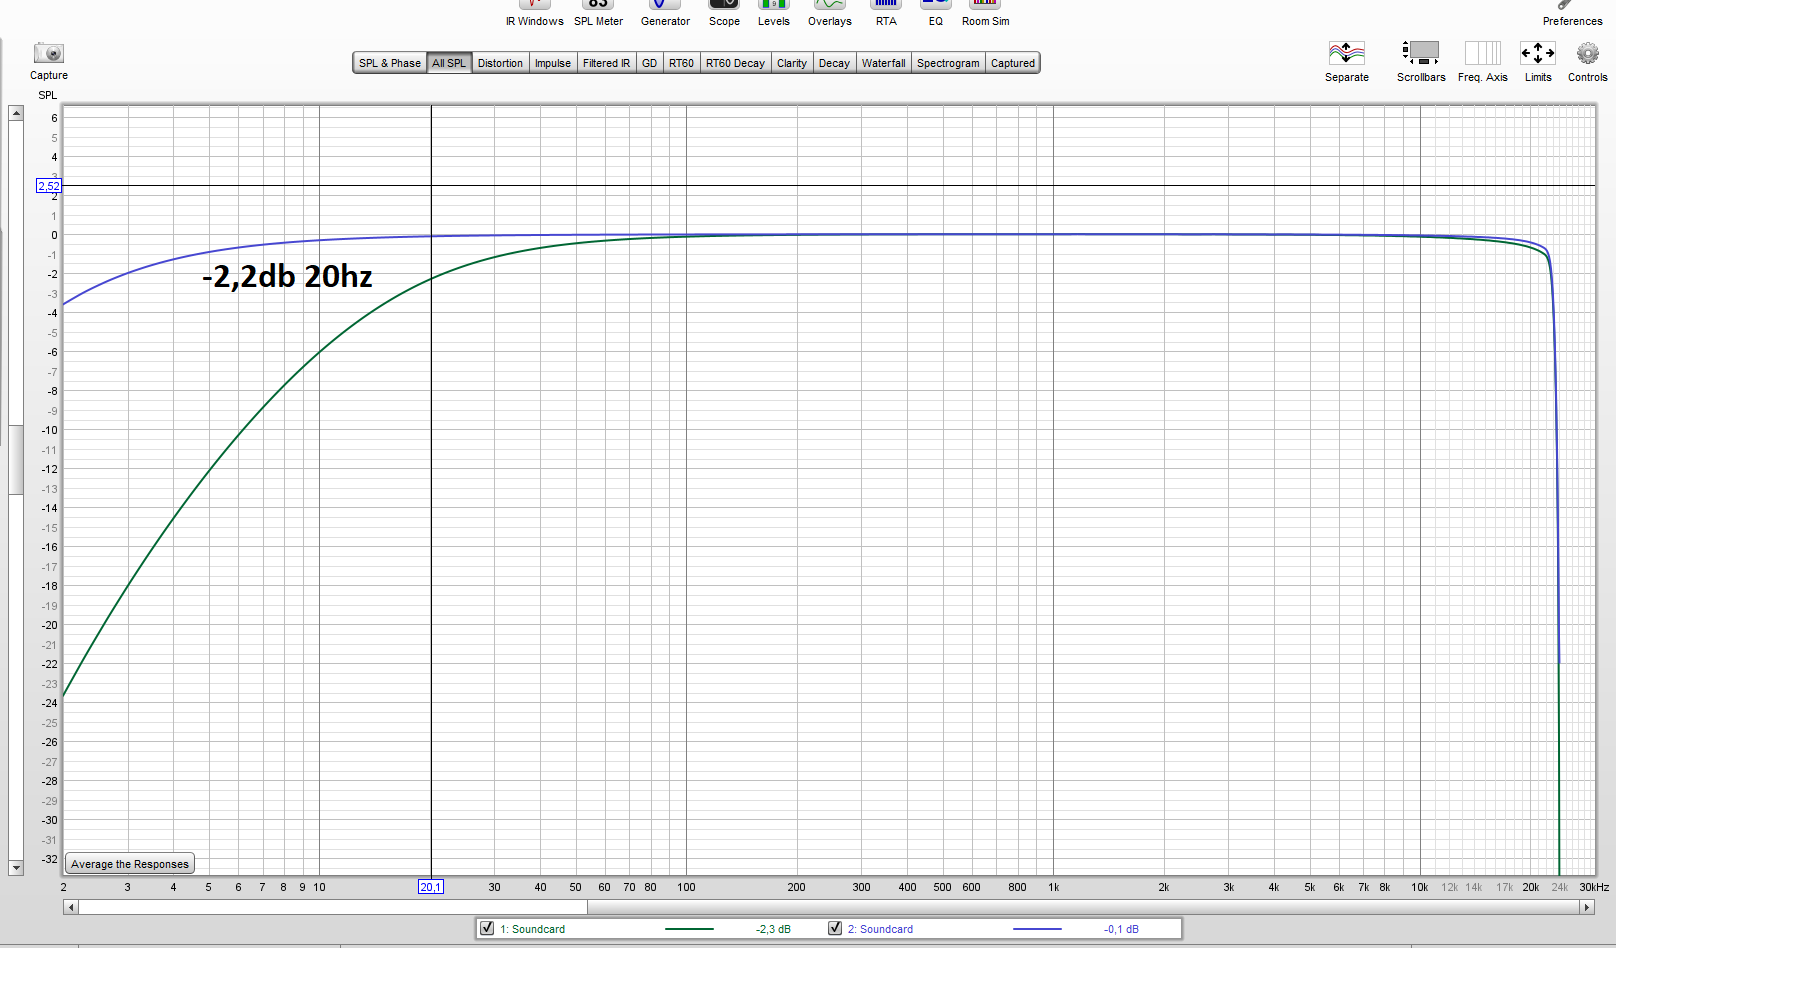
Task: Open the Room Sim tool
Action: pos(985,12)
